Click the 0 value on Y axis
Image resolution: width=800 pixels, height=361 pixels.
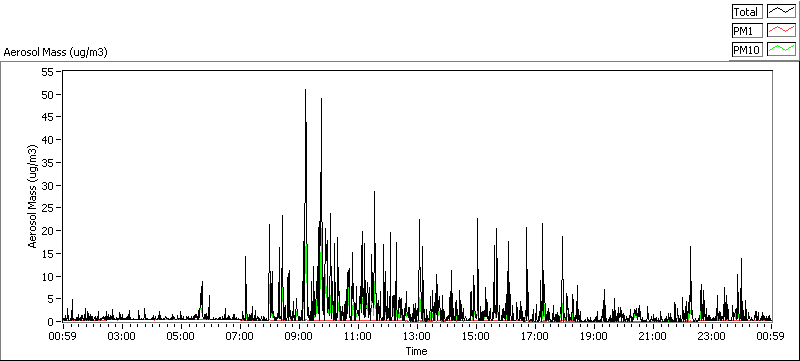pos(51,322)
